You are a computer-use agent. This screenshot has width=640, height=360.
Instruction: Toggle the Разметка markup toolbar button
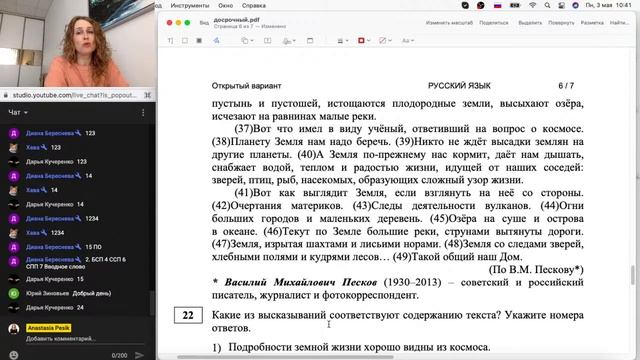pos(592,23)
